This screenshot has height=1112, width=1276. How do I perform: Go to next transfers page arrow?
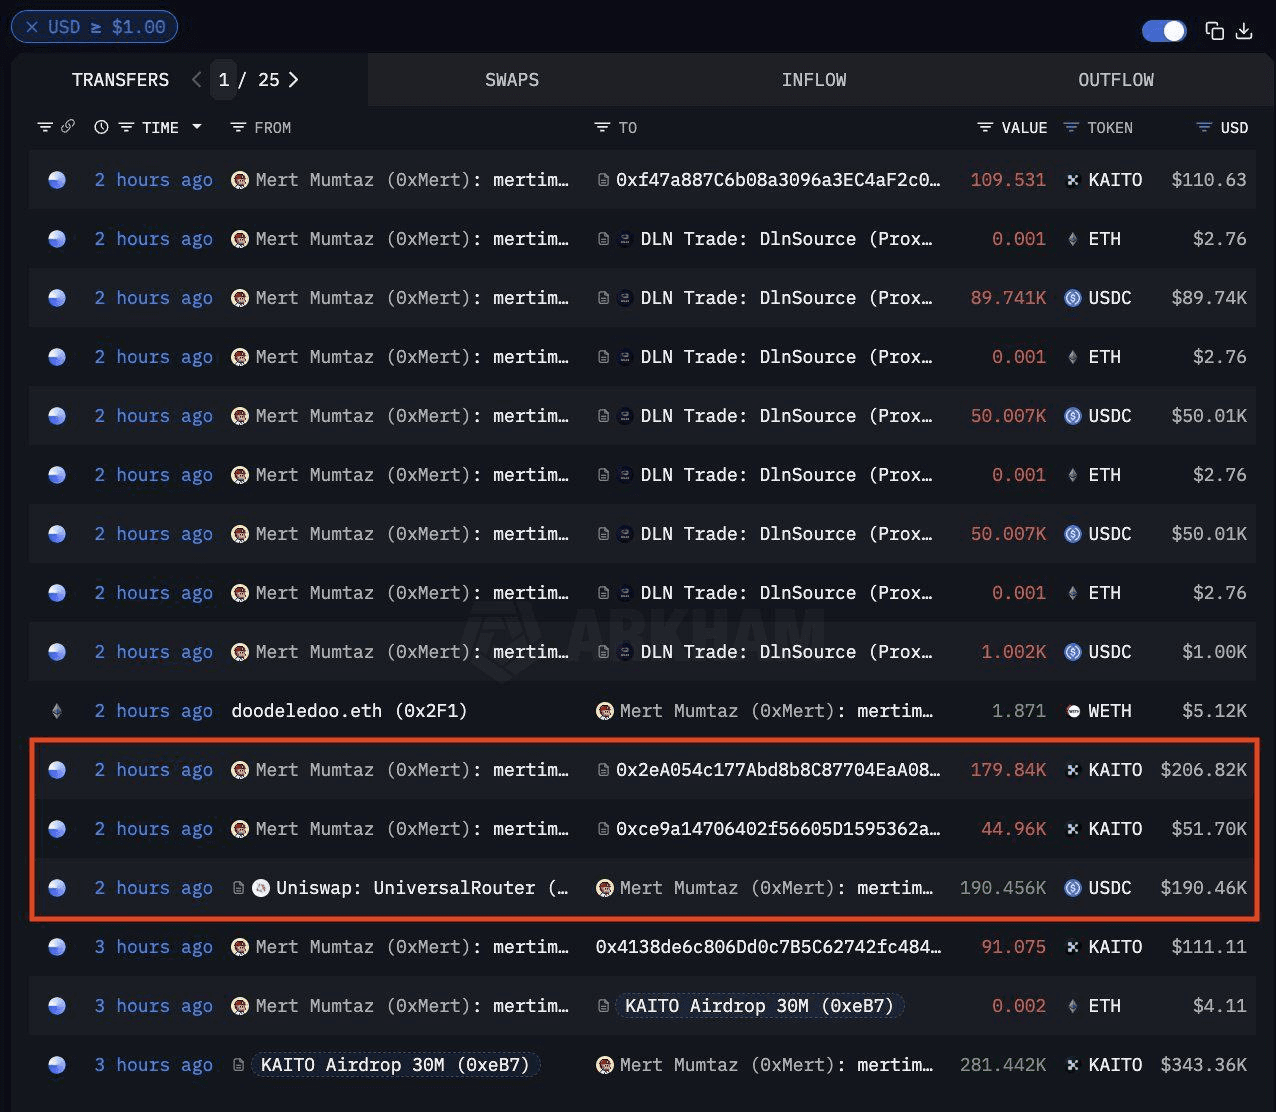(293, 79)
